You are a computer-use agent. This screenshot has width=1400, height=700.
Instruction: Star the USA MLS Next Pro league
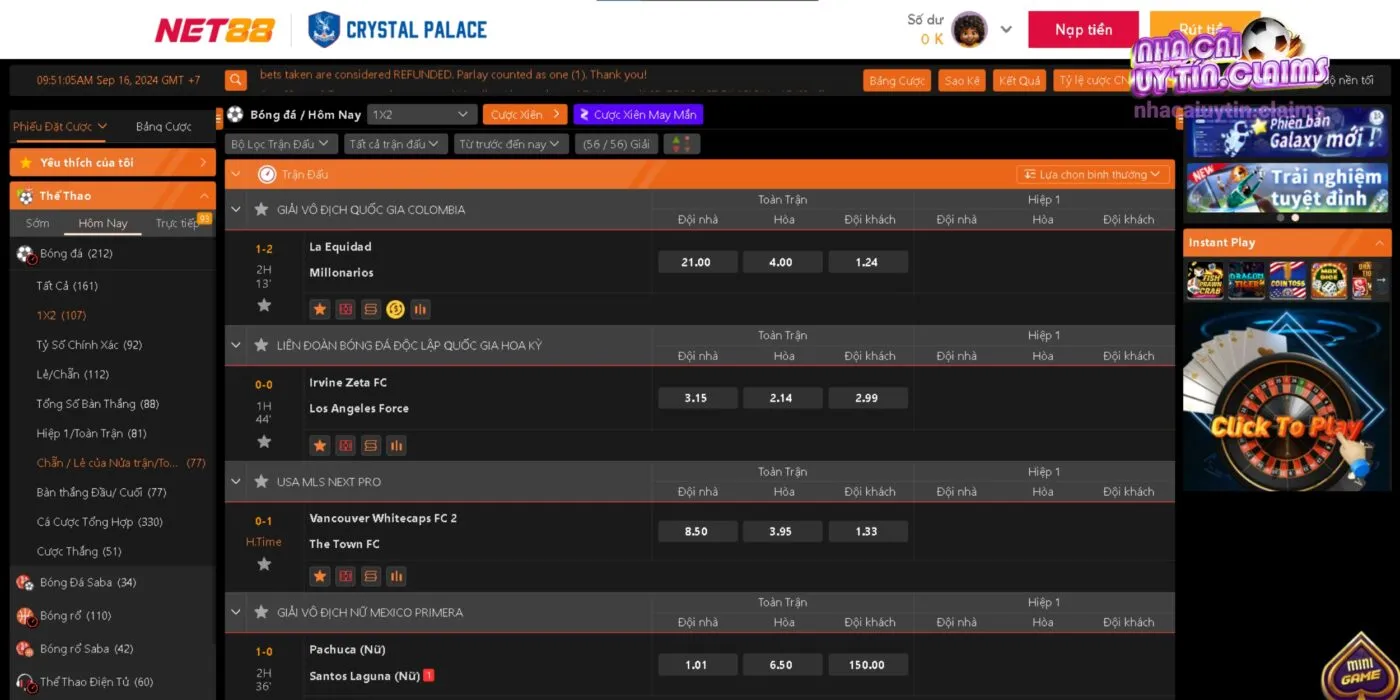261,482
